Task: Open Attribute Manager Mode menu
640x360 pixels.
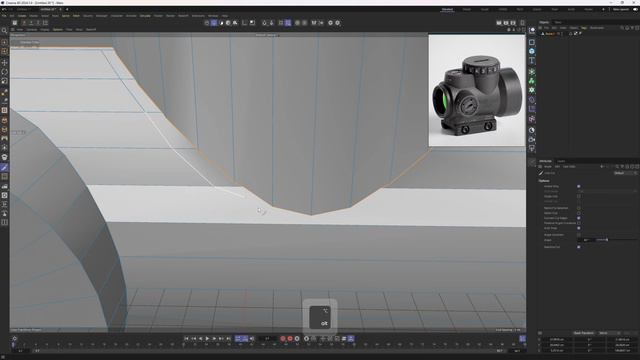Action: tap(548, 167)
